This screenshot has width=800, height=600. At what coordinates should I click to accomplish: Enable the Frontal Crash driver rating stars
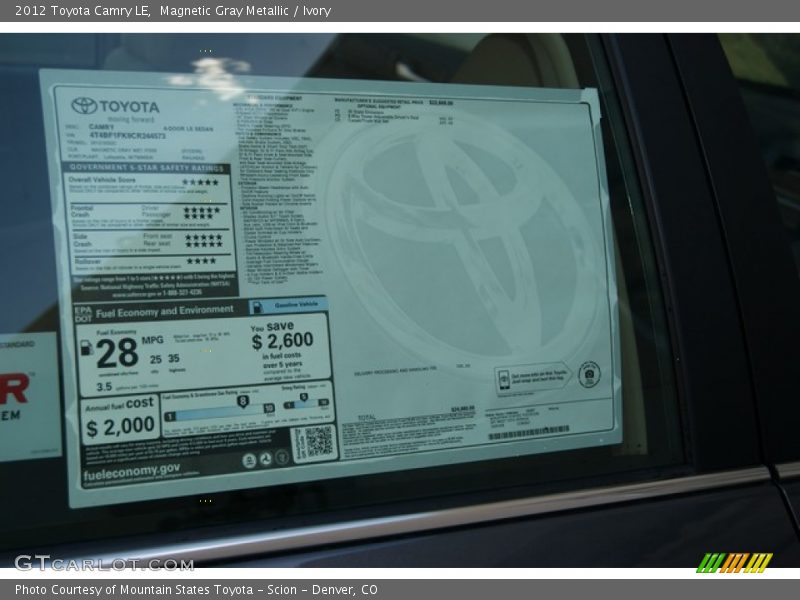200,209
